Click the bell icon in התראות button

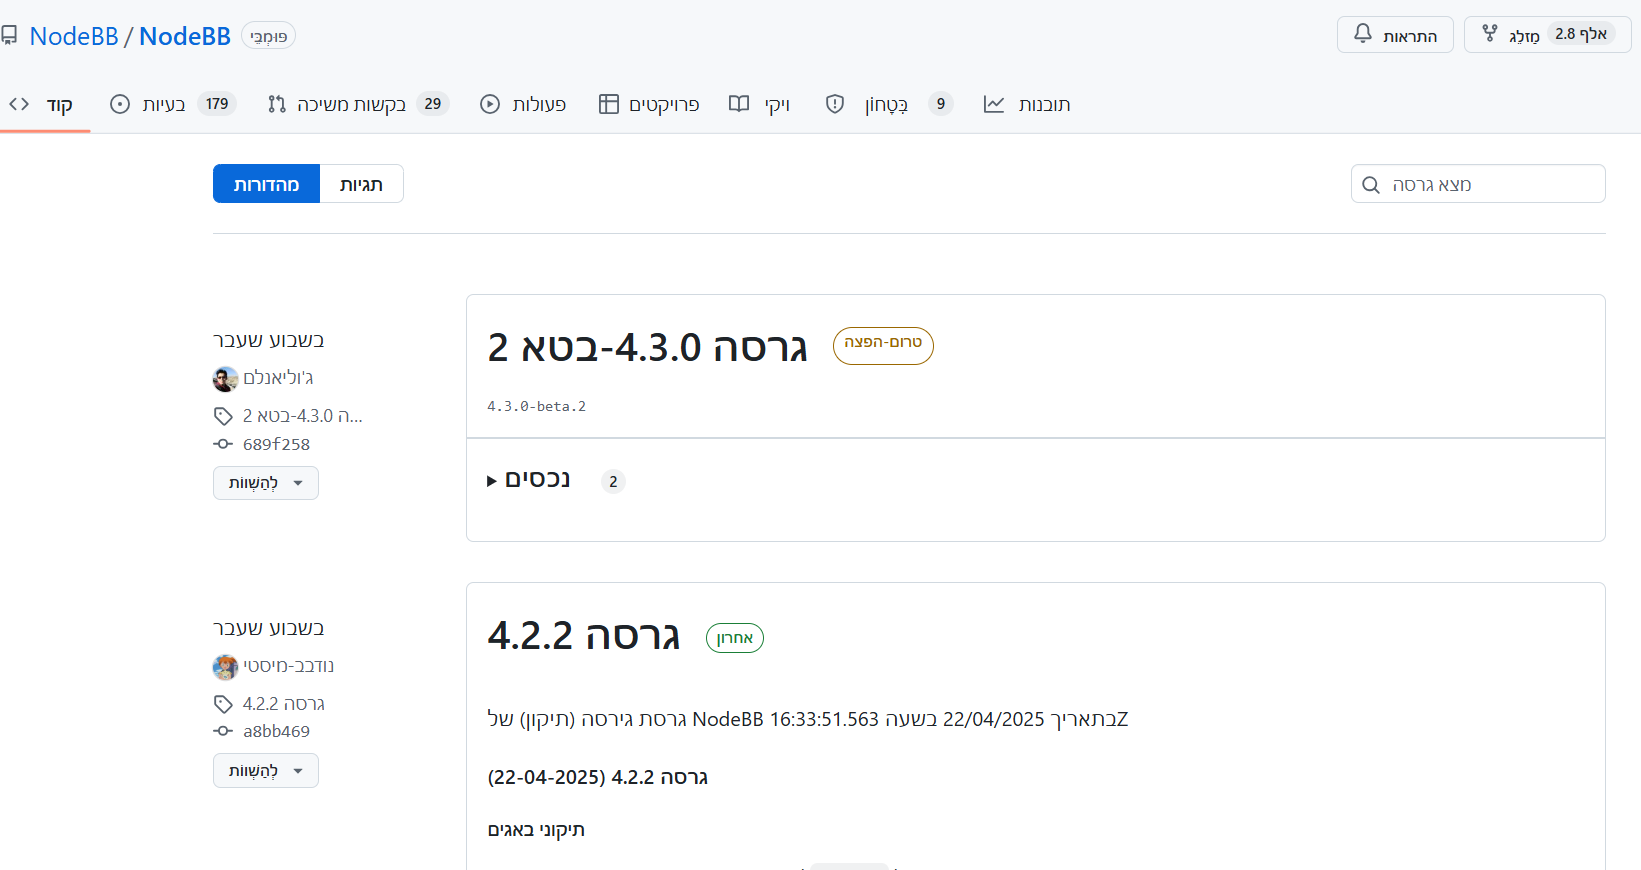click(1363, 34)
